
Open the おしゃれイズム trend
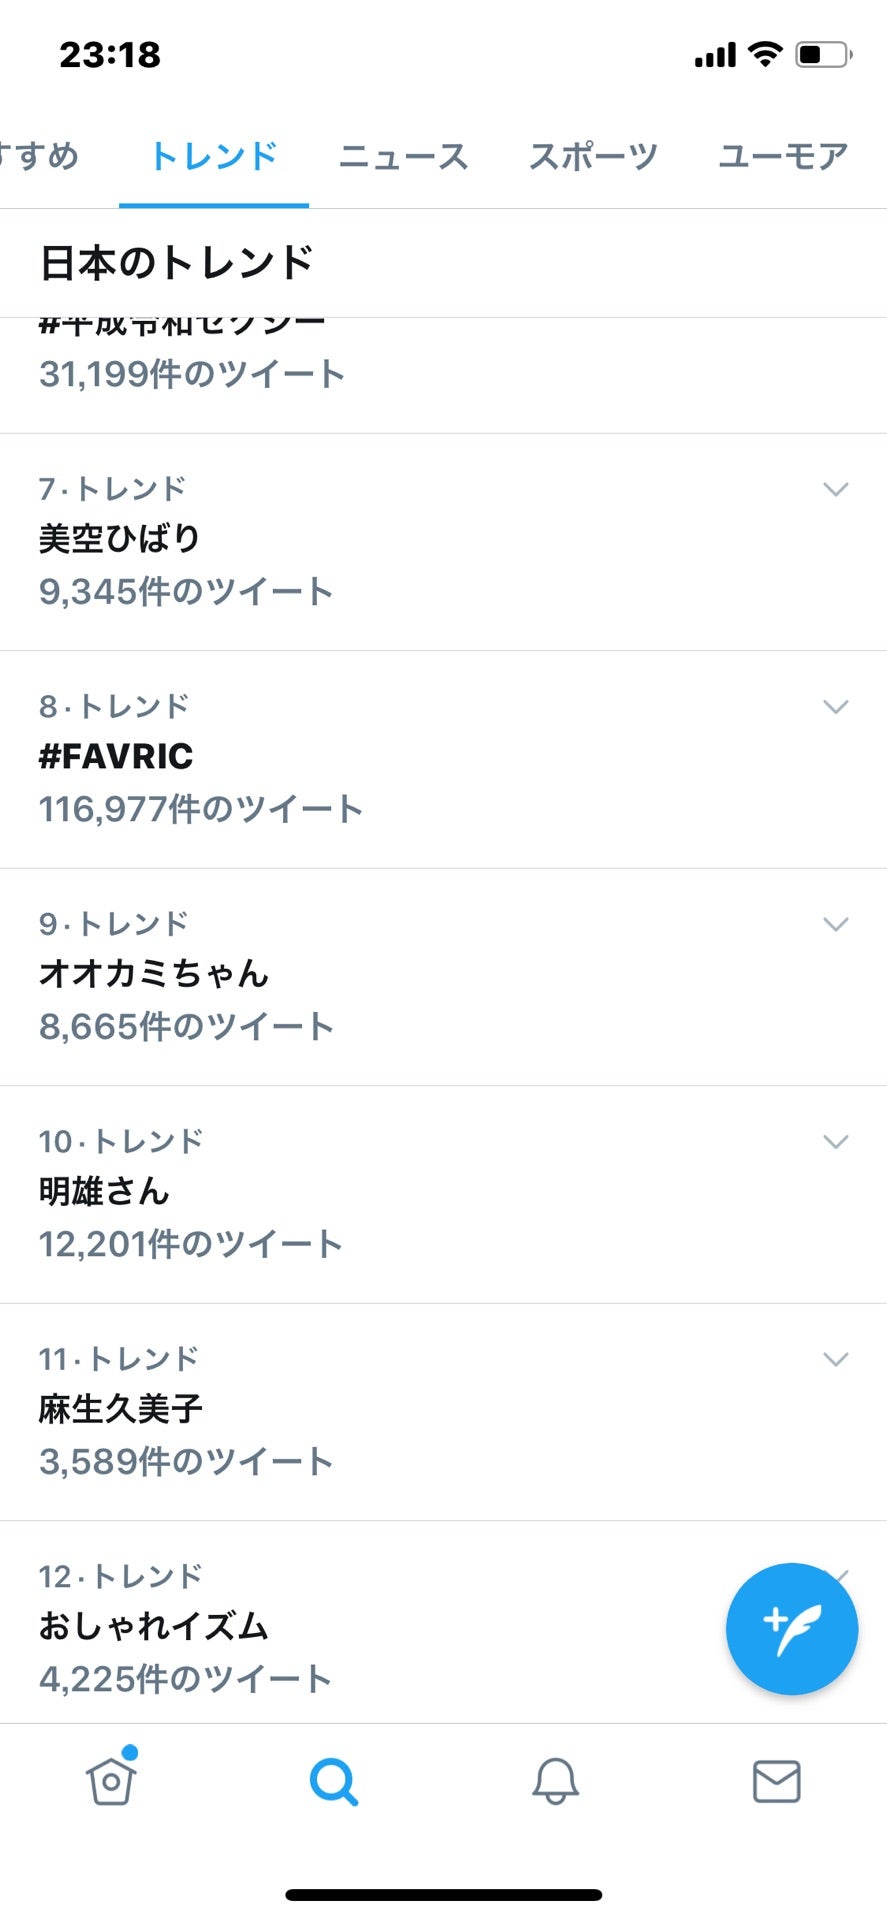pyautogui.click(x=153, y=1626)
